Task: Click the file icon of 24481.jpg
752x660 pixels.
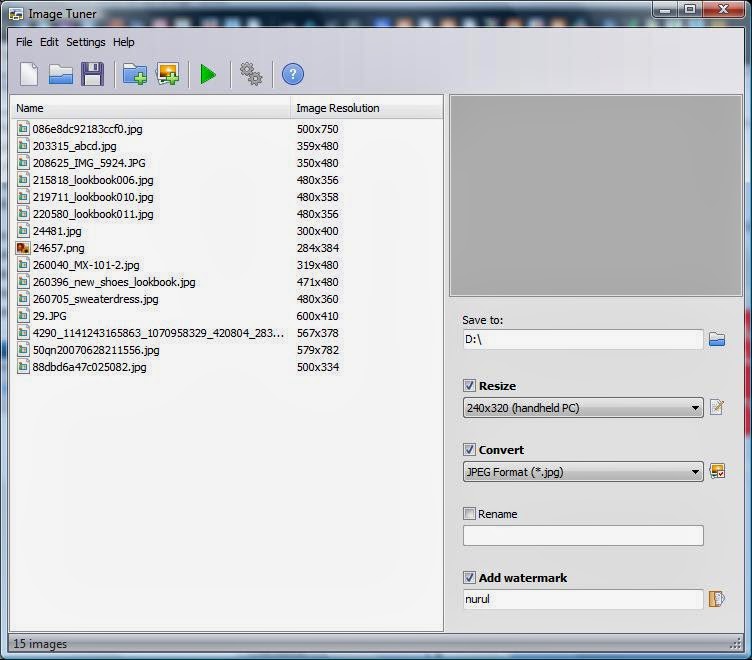Action: point(23,231)
